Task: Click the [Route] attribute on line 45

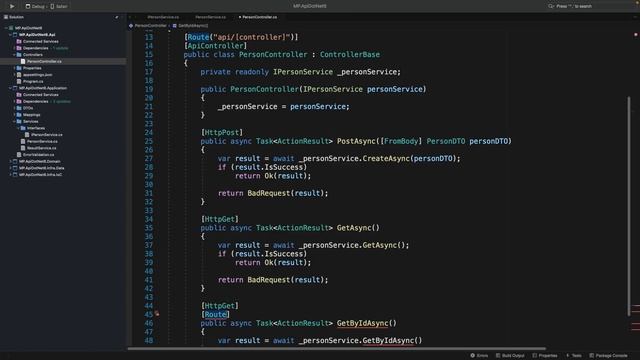Action: coord(215,314)
